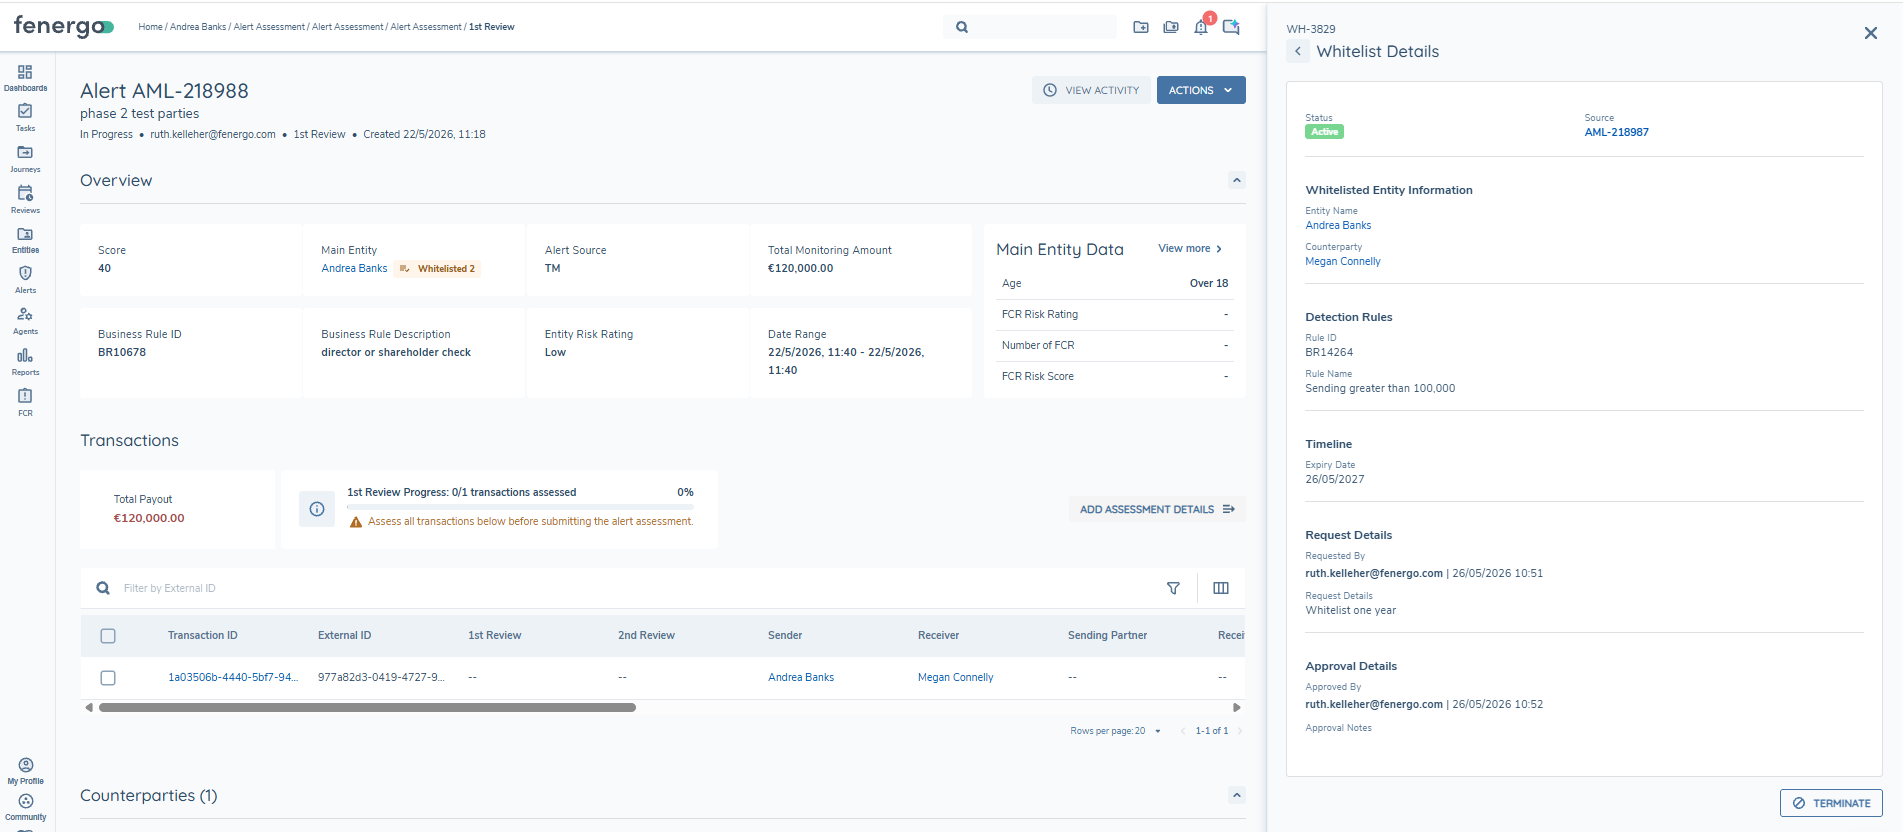Viewport: 1903px width, 832px height.
Task: Click Home in the breadcrumb
Action: click(150, 27)
